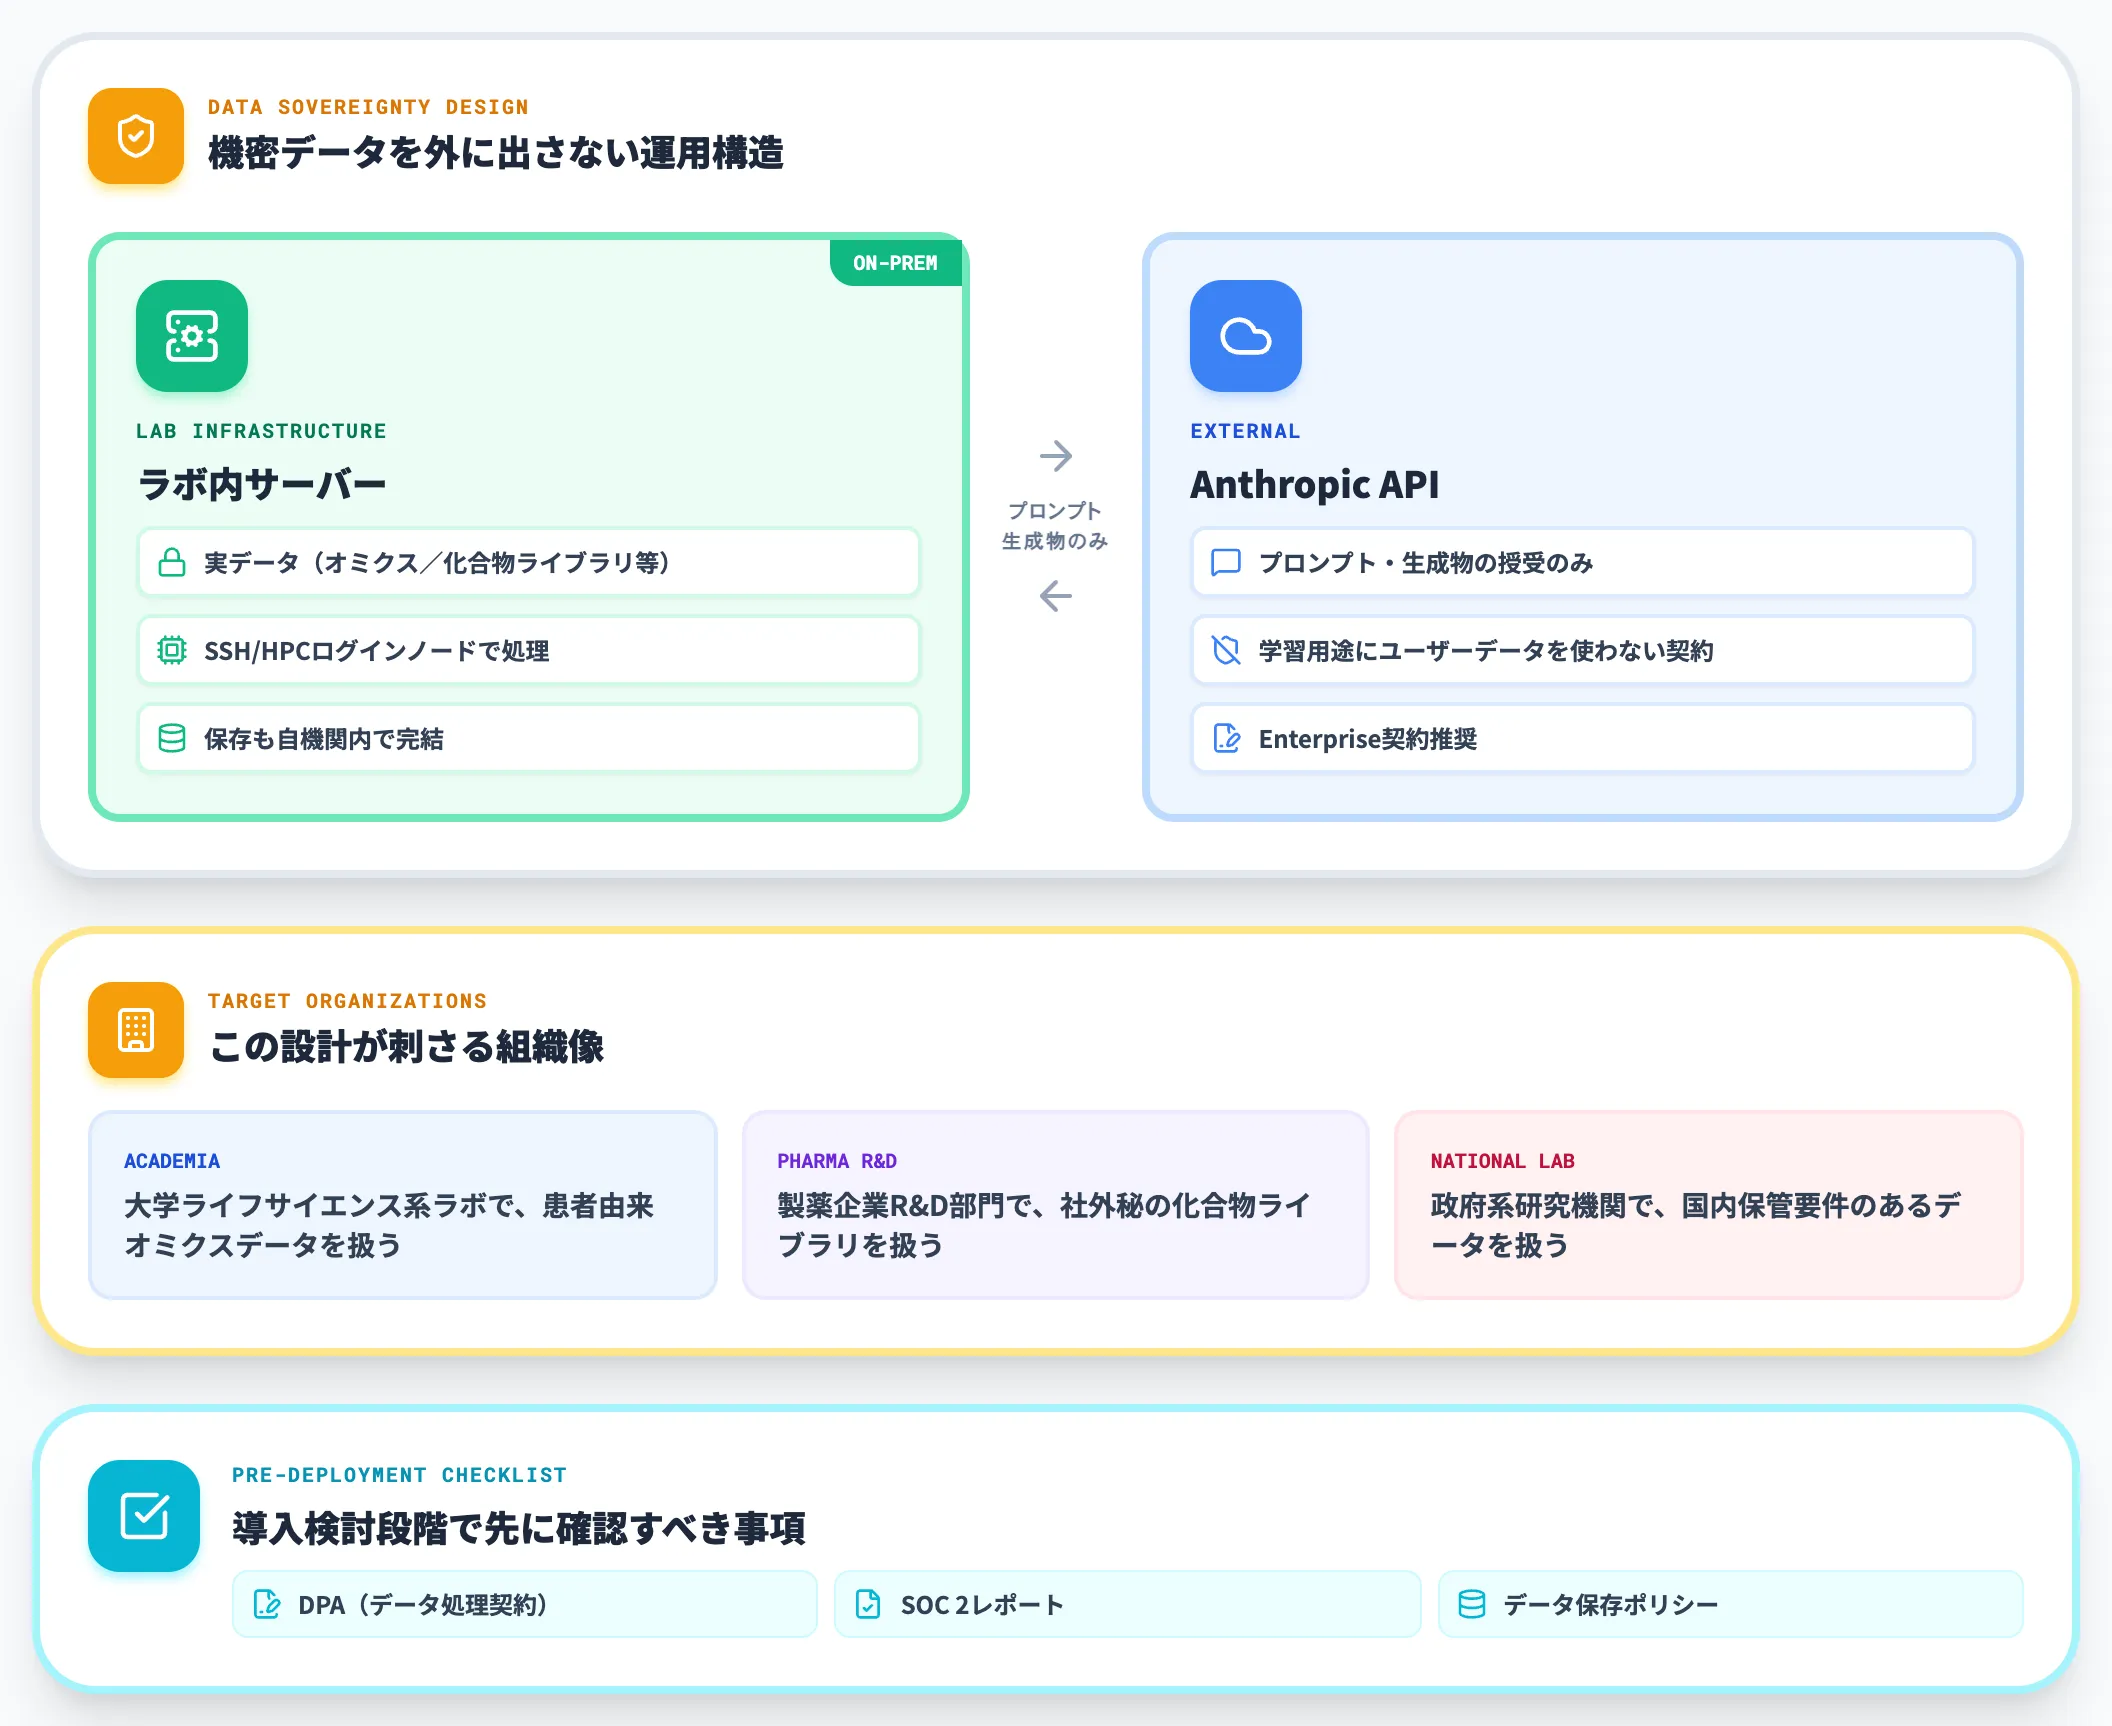Screen dimensions: 2112x1726
Task: Select the 保存も自機関内で完結 row
Action: (x=529, y=739)
